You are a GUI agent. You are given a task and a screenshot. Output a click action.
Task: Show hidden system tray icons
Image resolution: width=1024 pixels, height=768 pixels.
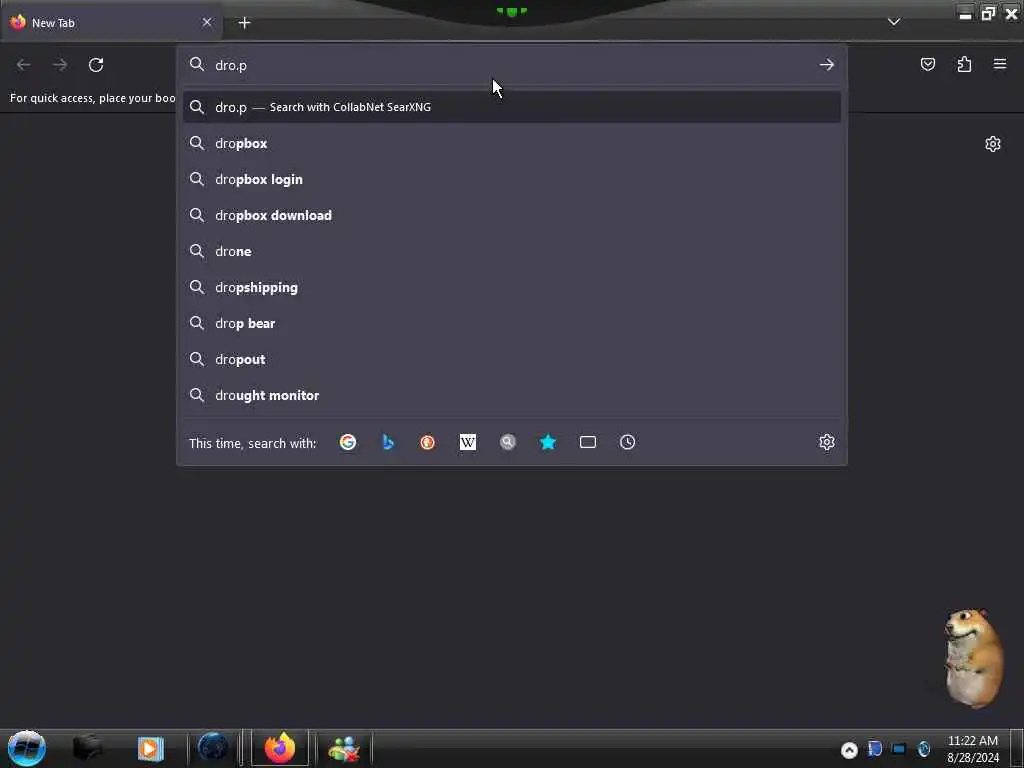pyautogui.click(x=849, y=750)
